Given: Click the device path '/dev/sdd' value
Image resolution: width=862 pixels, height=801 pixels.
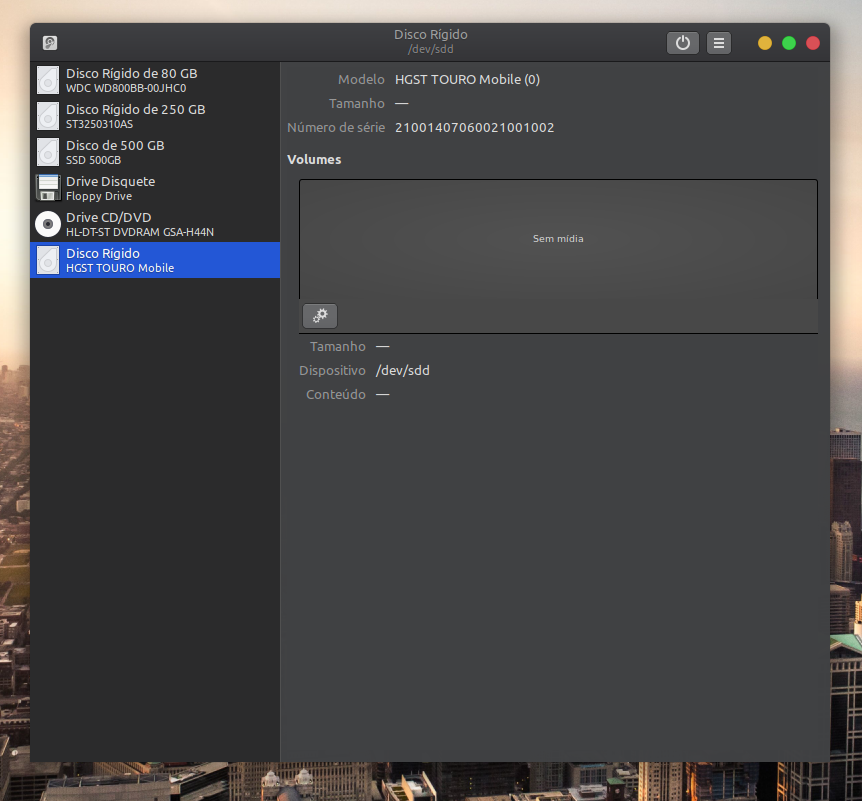Looking at the screenshot, I should pyautogui.click(x=402, y=371).
